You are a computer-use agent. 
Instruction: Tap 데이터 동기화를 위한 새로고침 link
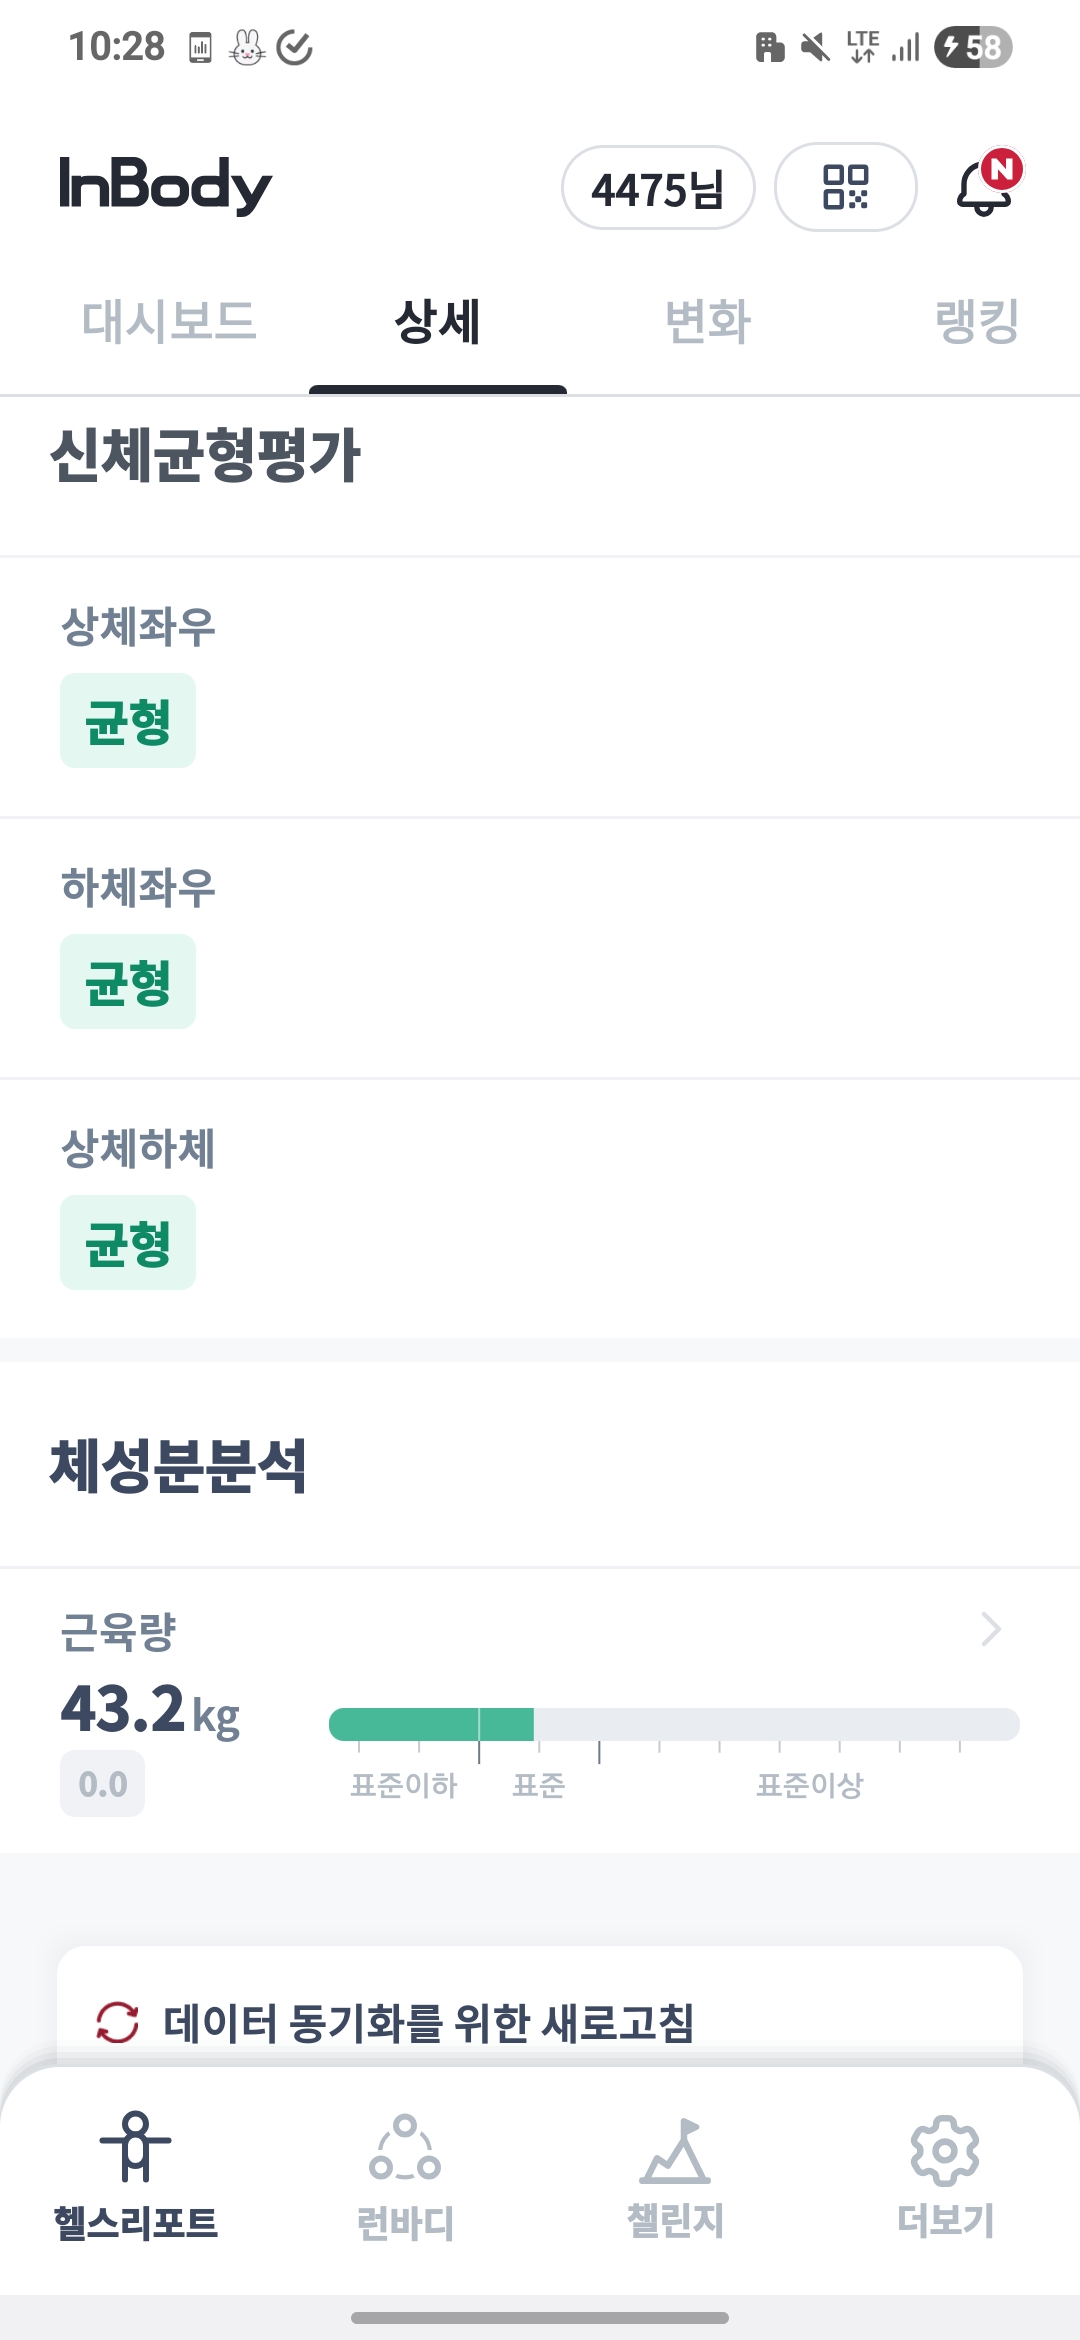click(x=428, y=2023)
